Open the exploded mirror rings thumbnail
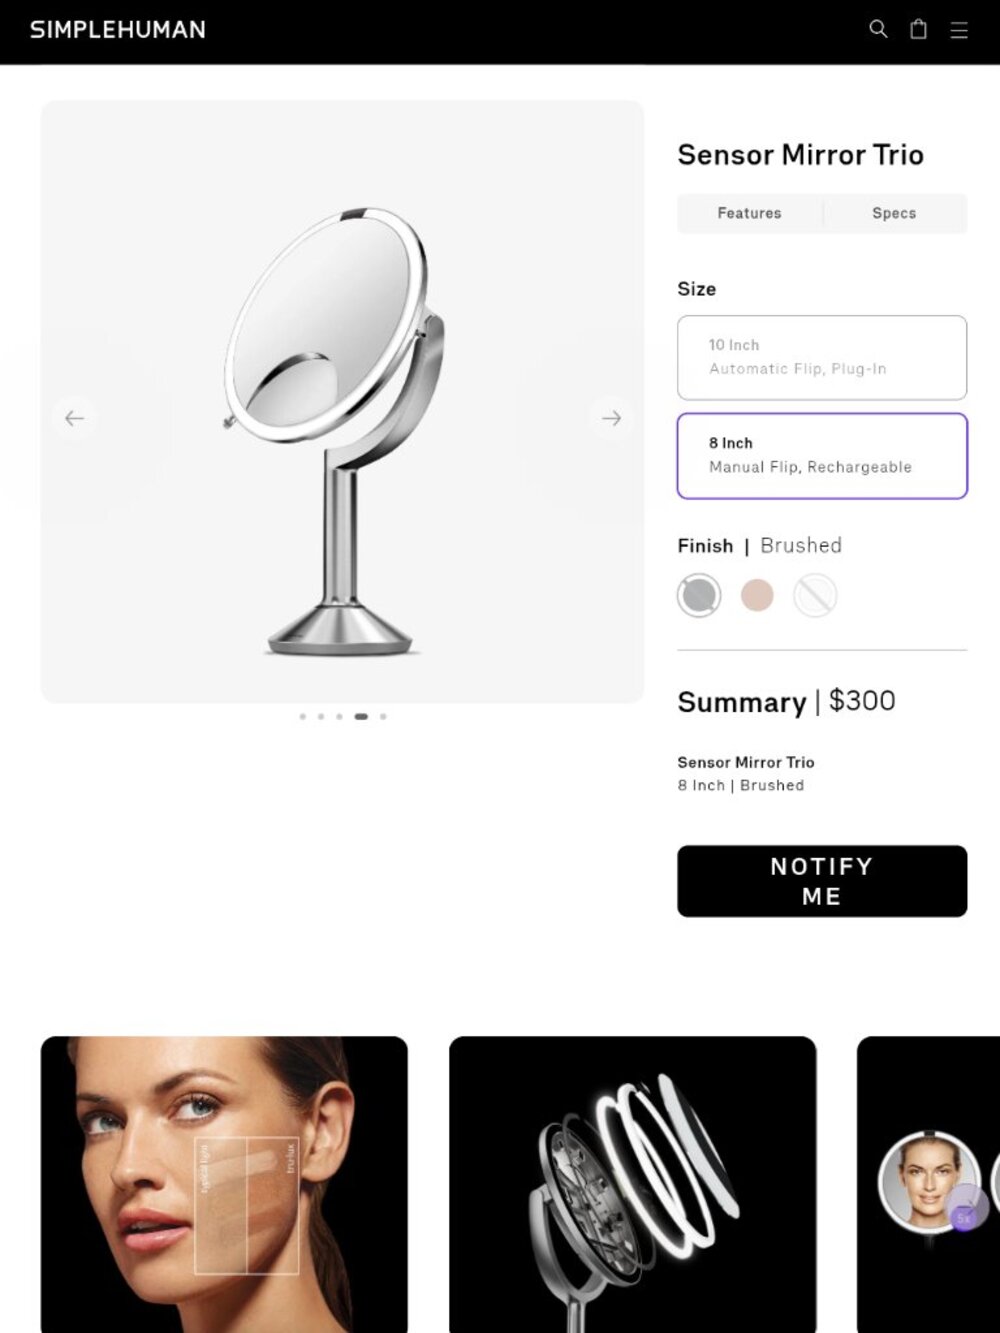The image size is (1000, 1333). click(x=632, y=1184)
